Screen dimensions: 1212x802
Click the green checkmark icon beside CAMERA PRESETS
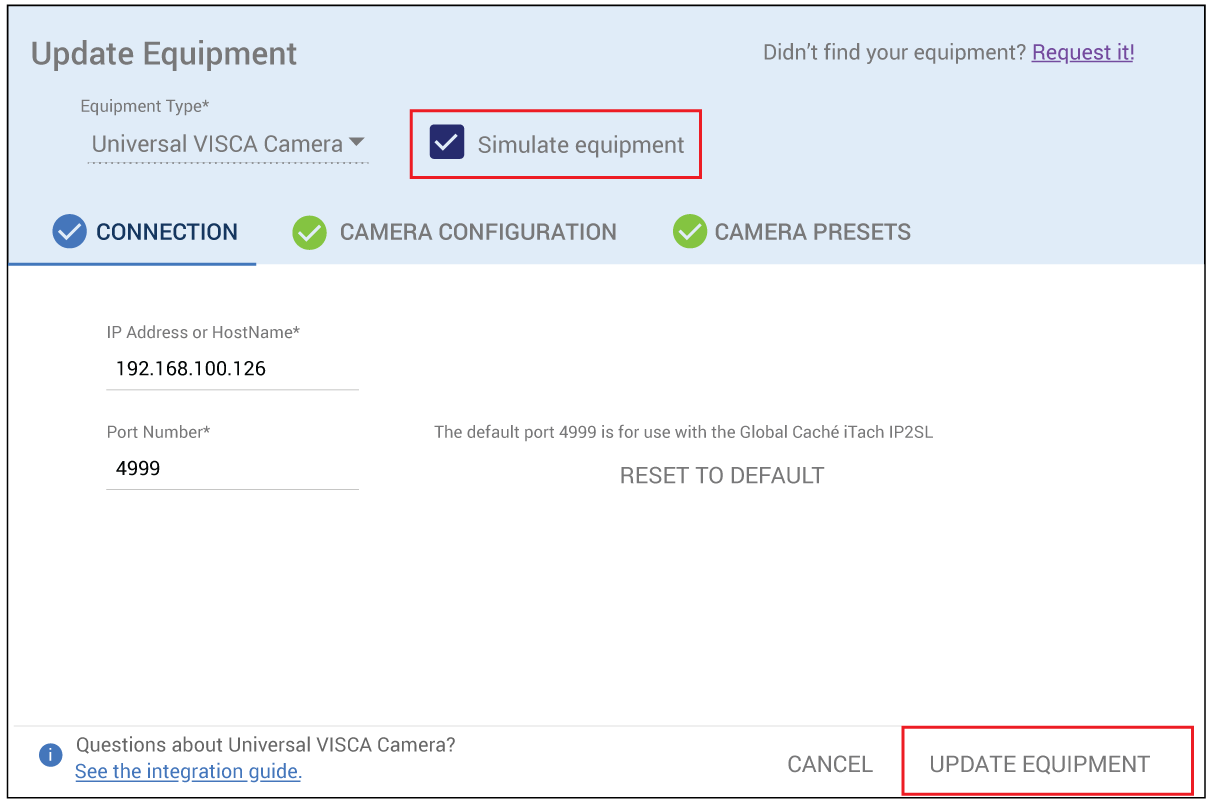click(x=689, y=232)
